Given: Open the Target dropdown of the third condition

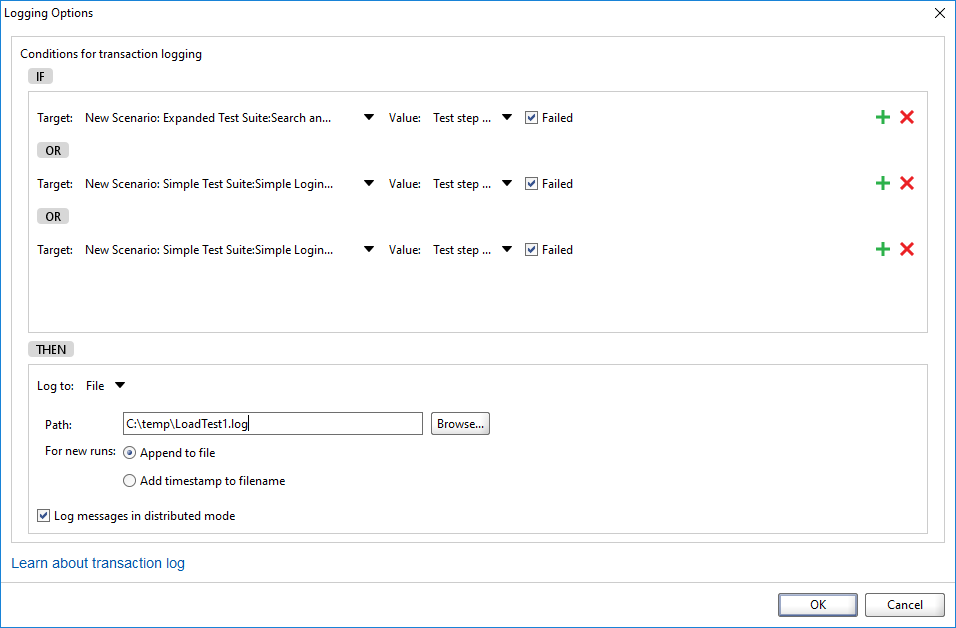Looking at the screenshot, I should (x=368, y=249).
